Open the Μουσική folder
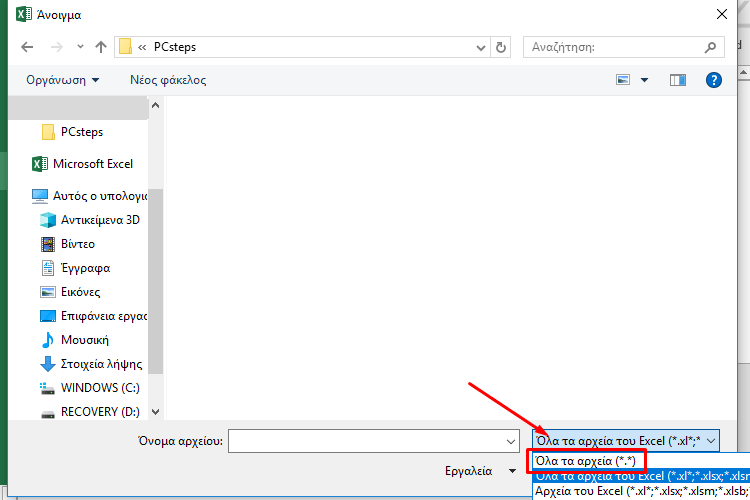 click(75, 340)
